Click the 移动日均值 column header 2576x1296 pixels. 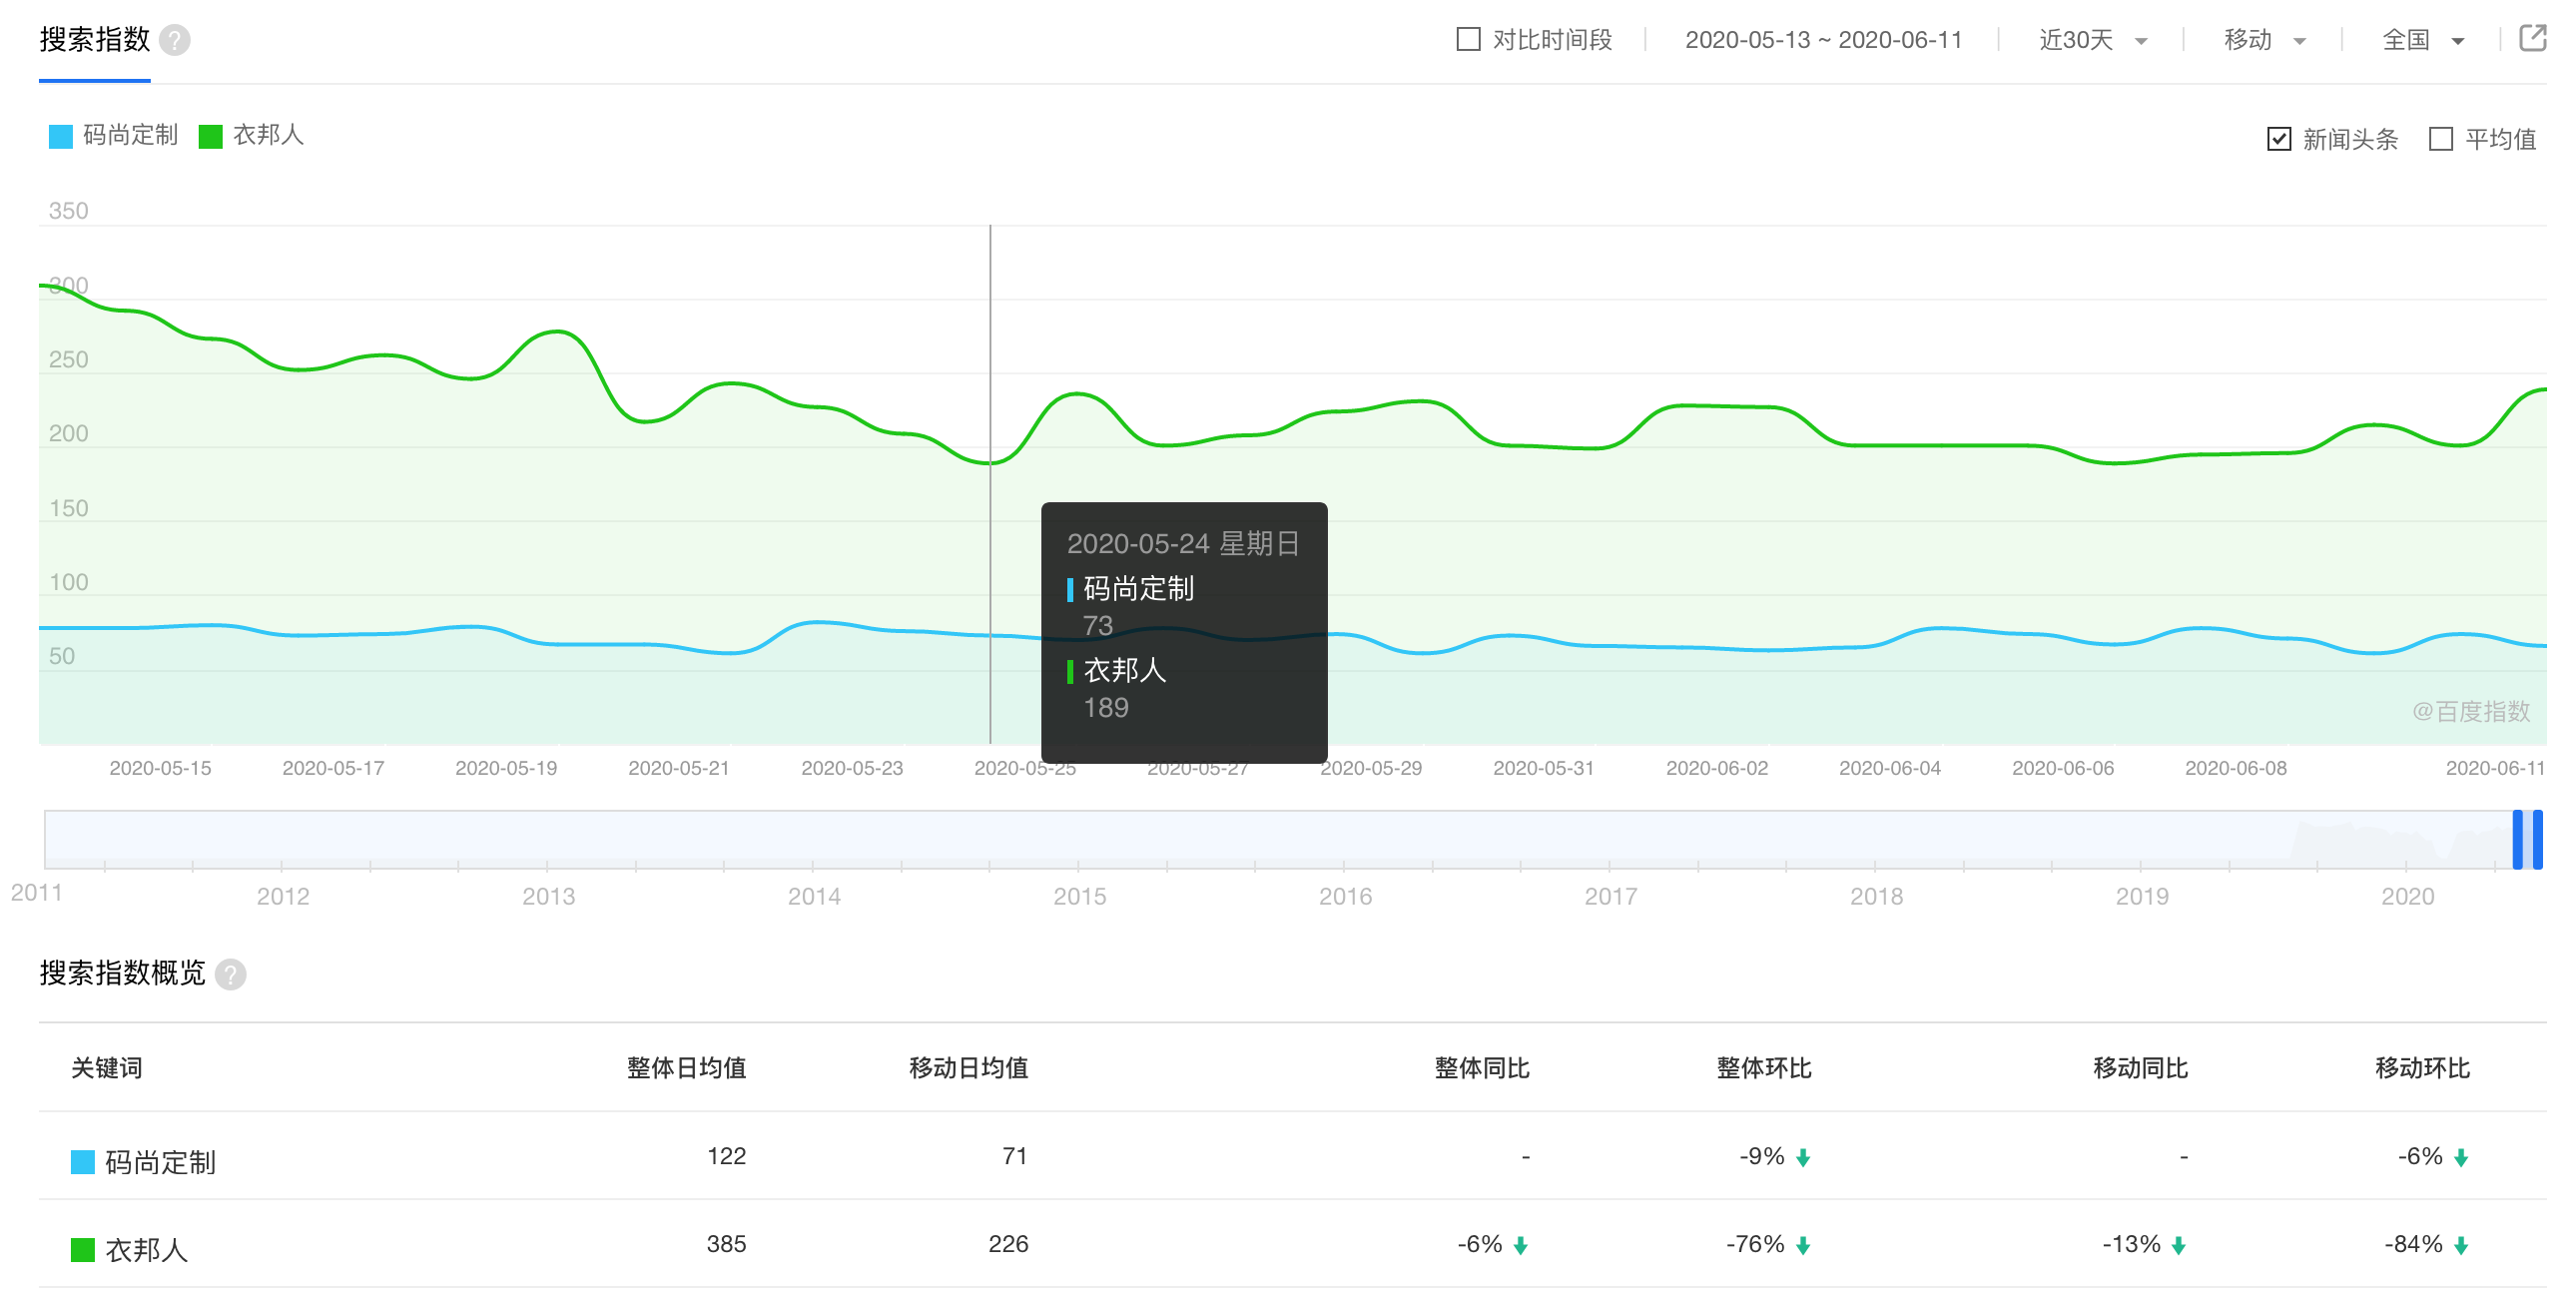point(968,1068)
